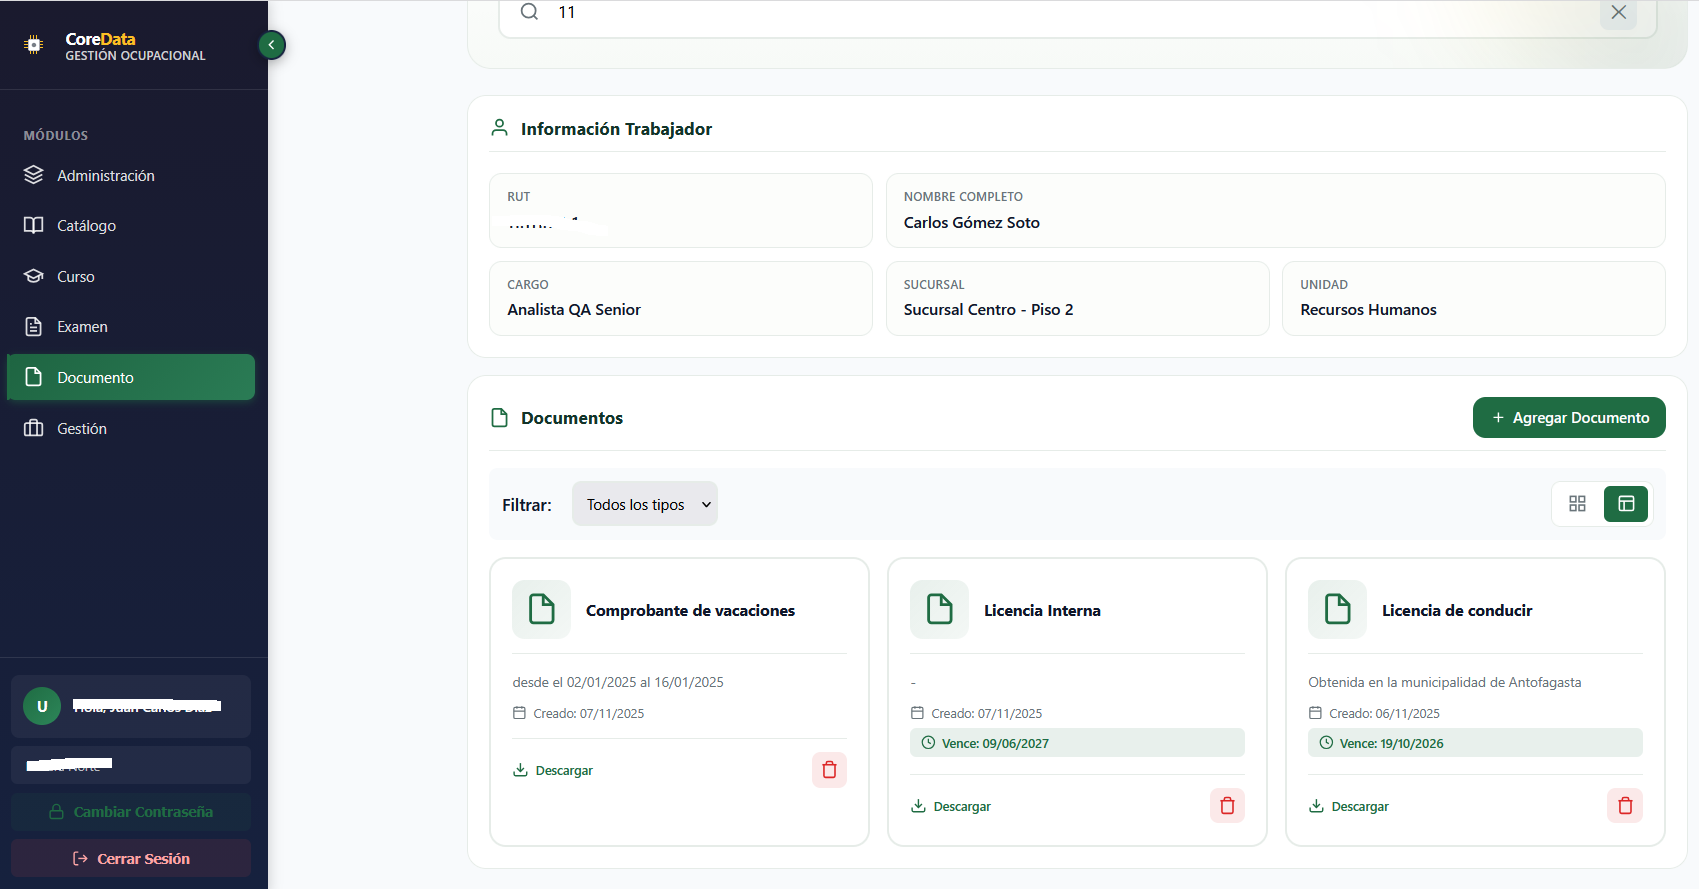This screenshot has width=1699, height=889.
Task: Open the Todos los tipos filter dropdown
Action: coord(645,504)
